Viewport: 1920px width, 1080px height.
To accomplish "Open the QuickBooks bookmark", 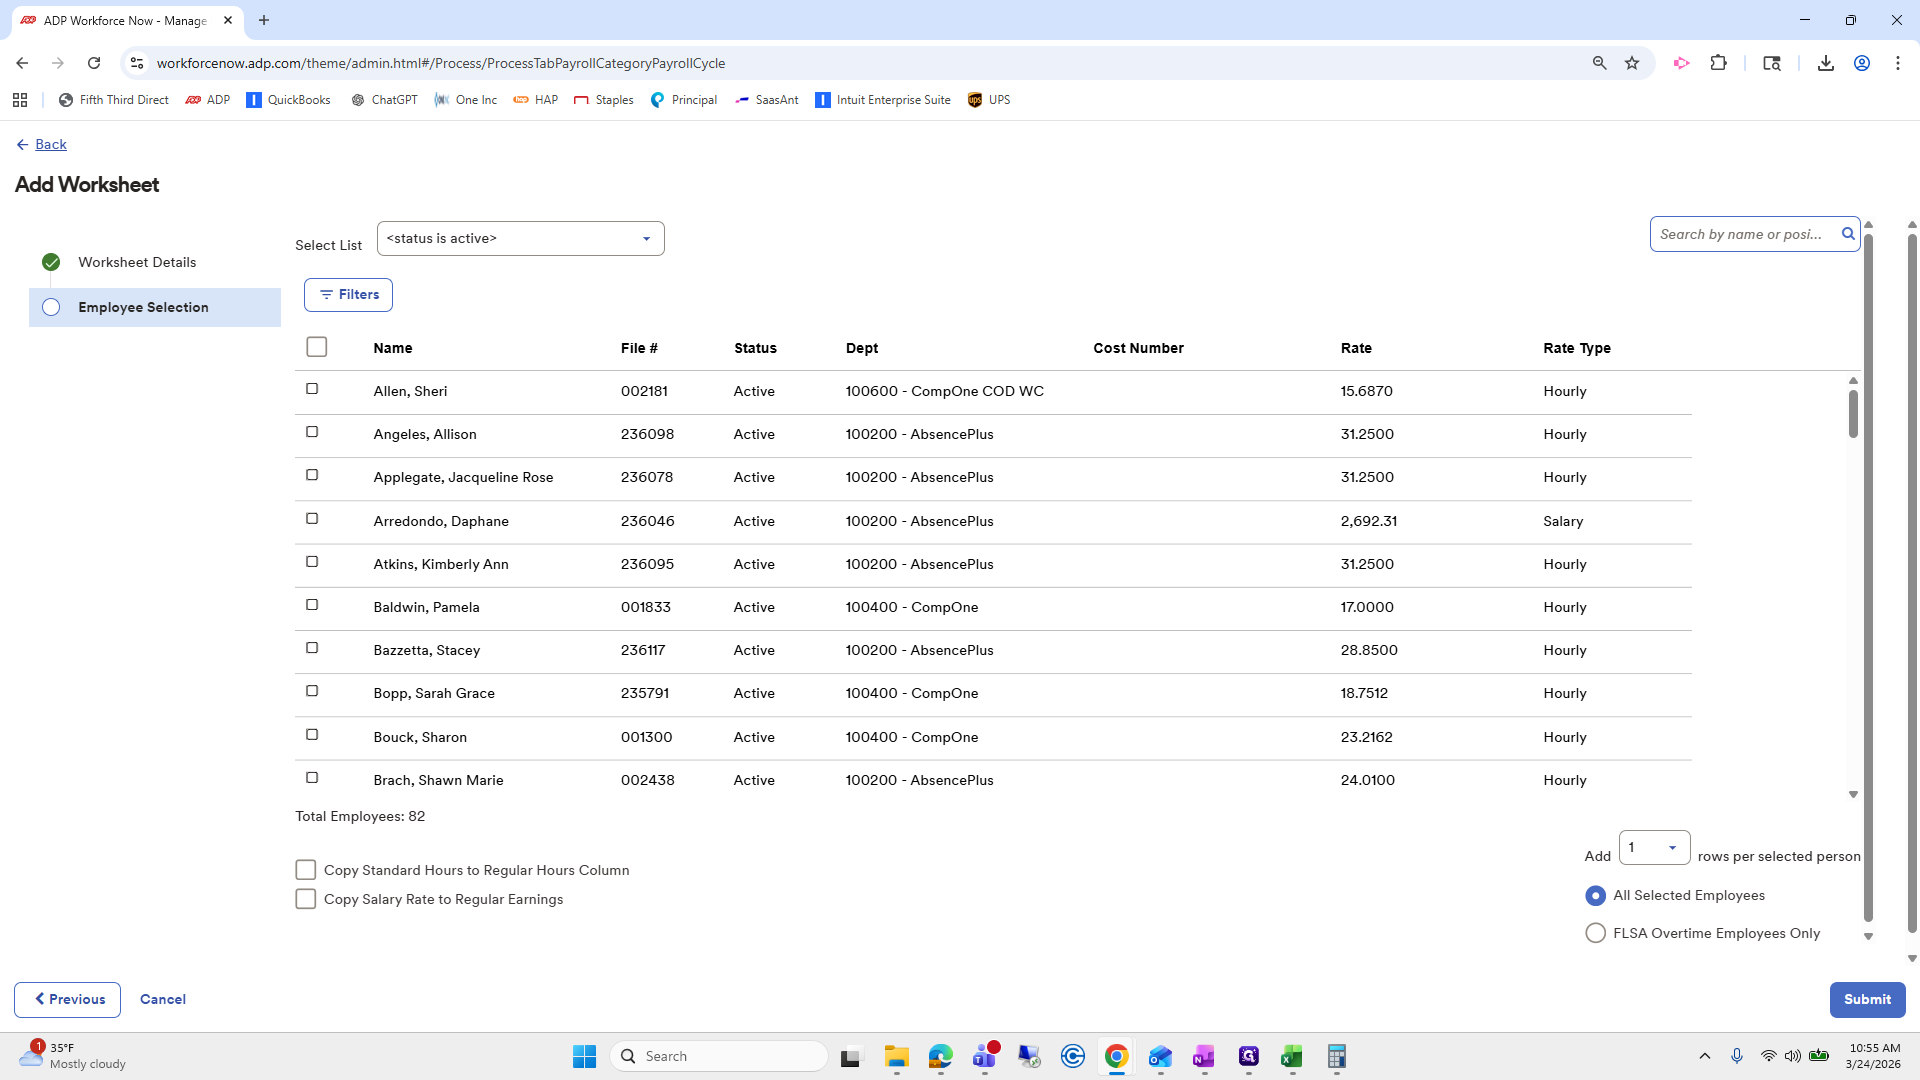I will click(x=288, y=100).
